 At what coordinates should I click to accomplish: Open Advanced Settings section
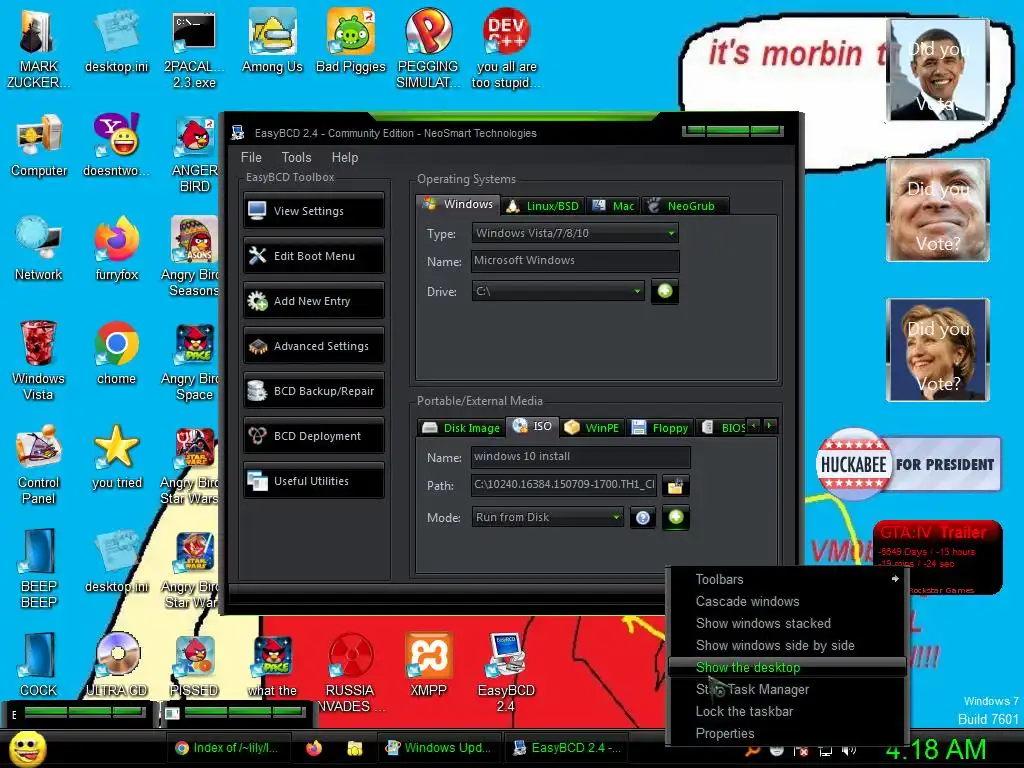click(313, 346)
